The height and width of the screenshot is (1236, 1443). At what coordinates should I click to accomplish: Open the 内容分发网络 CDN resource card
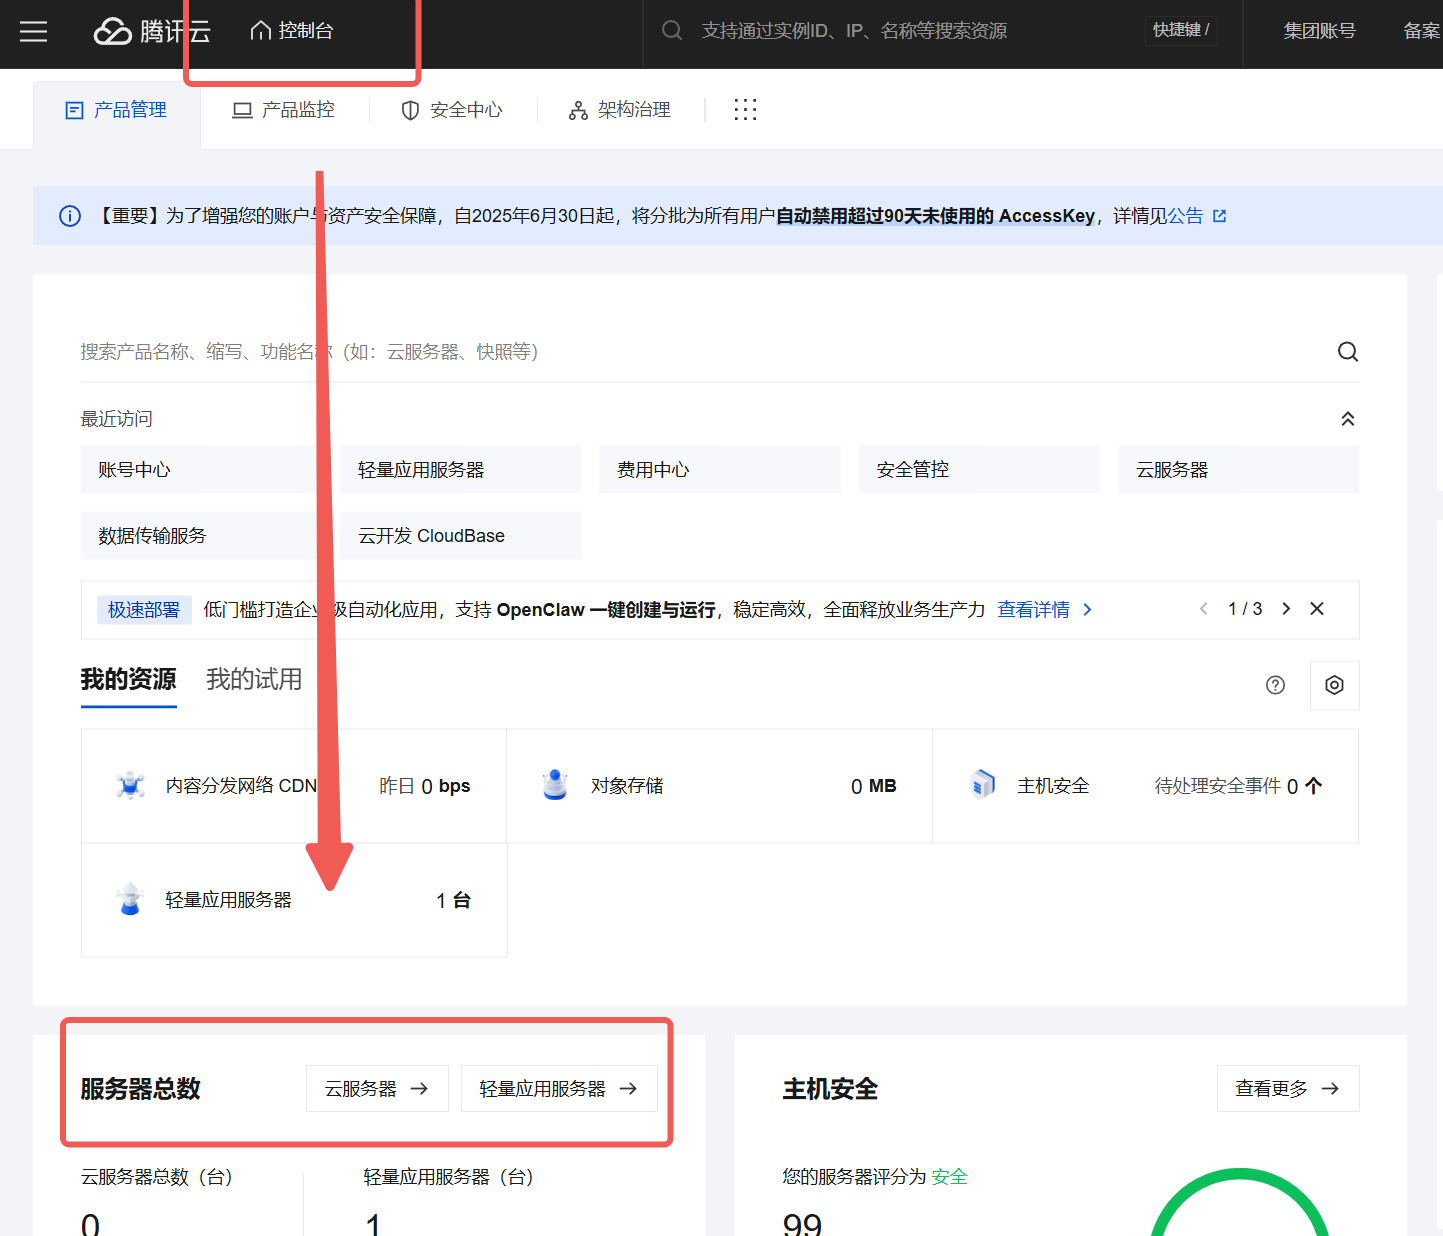pos(294,786)
